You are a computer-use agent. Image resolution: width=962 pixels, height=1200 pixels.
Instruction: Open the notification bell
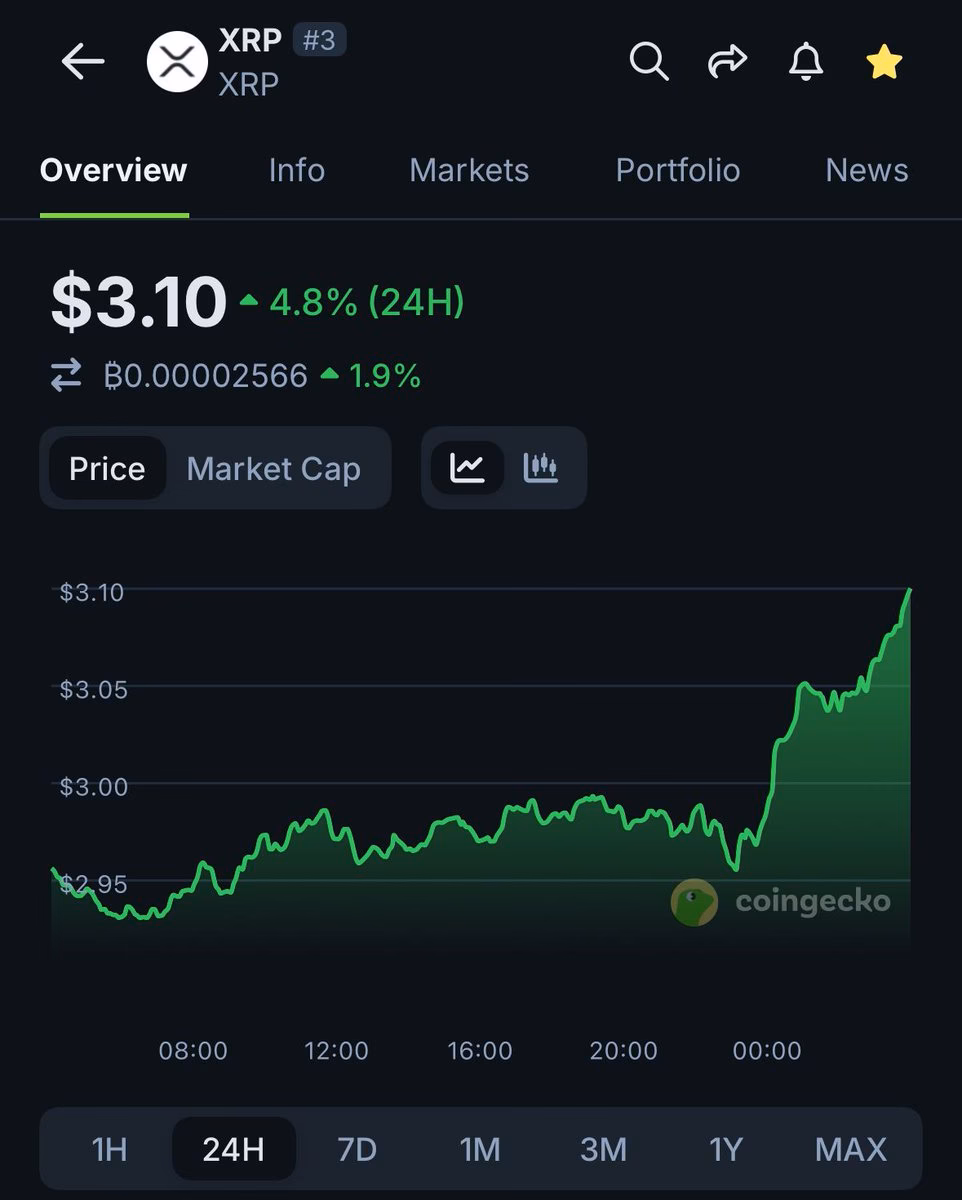pyautogui.click(x=805, y=61)
